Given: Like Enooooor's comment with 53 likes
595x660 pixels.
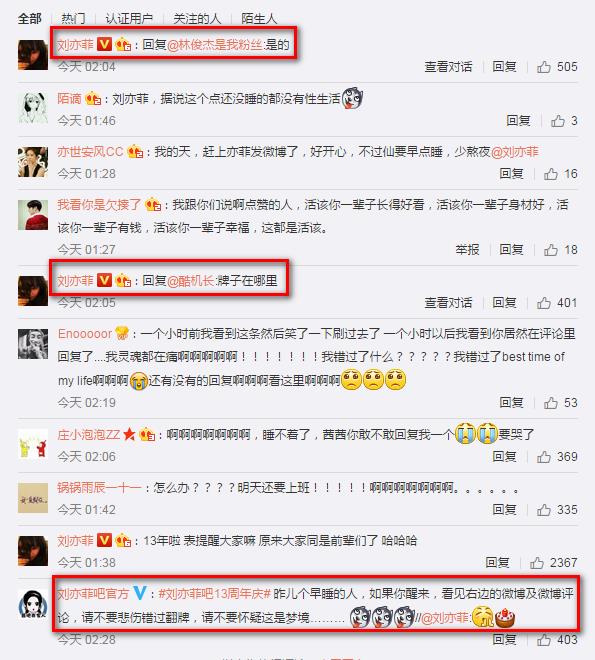Looking at the screenshot, I should click(550, 403).
